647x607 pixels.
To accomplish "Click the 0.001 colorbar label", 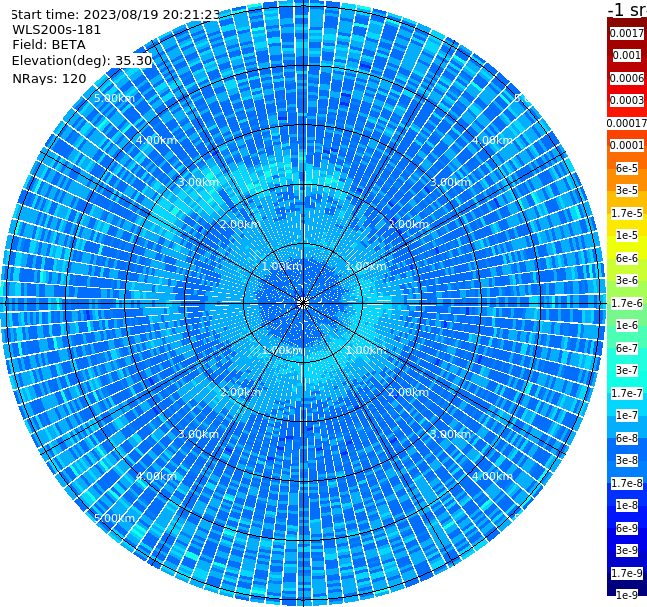I will [x=627, y=55].
